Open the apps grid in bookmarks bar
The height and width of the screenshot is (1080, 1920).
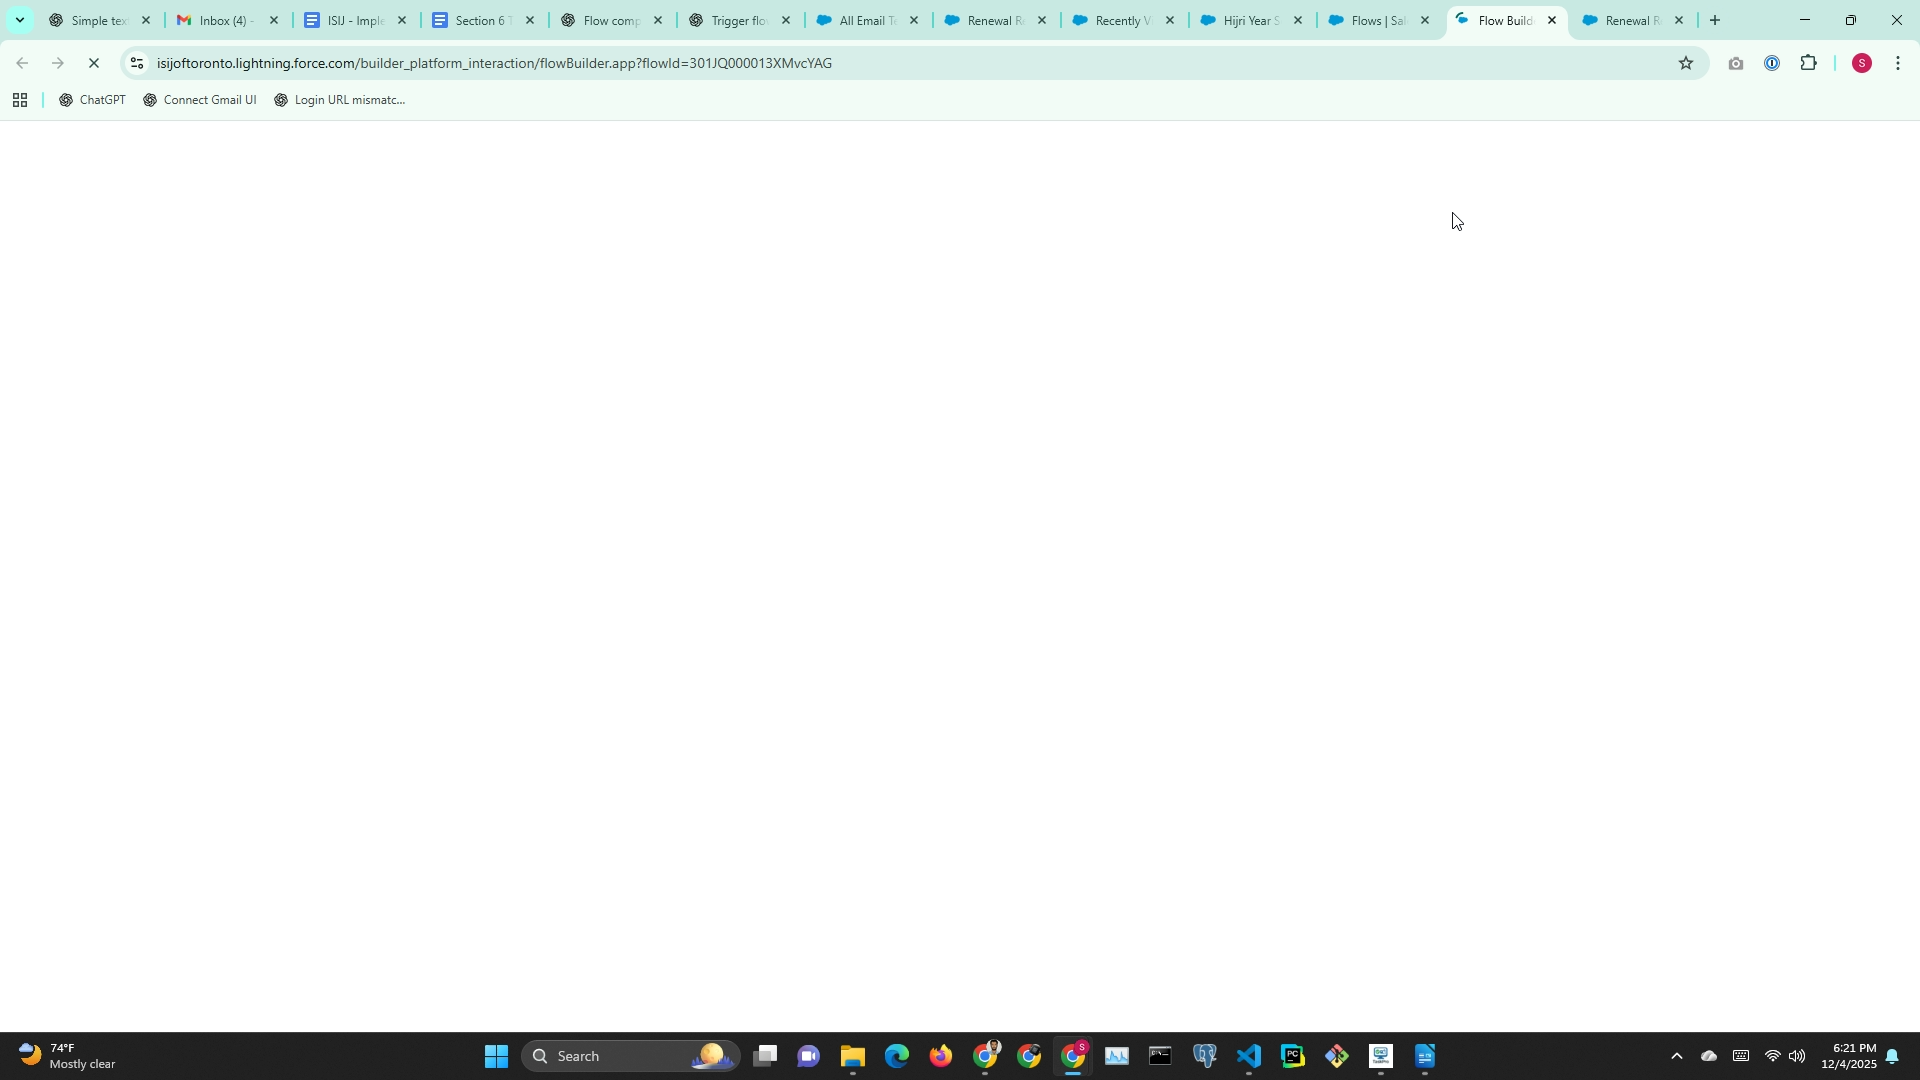[19, 100]
